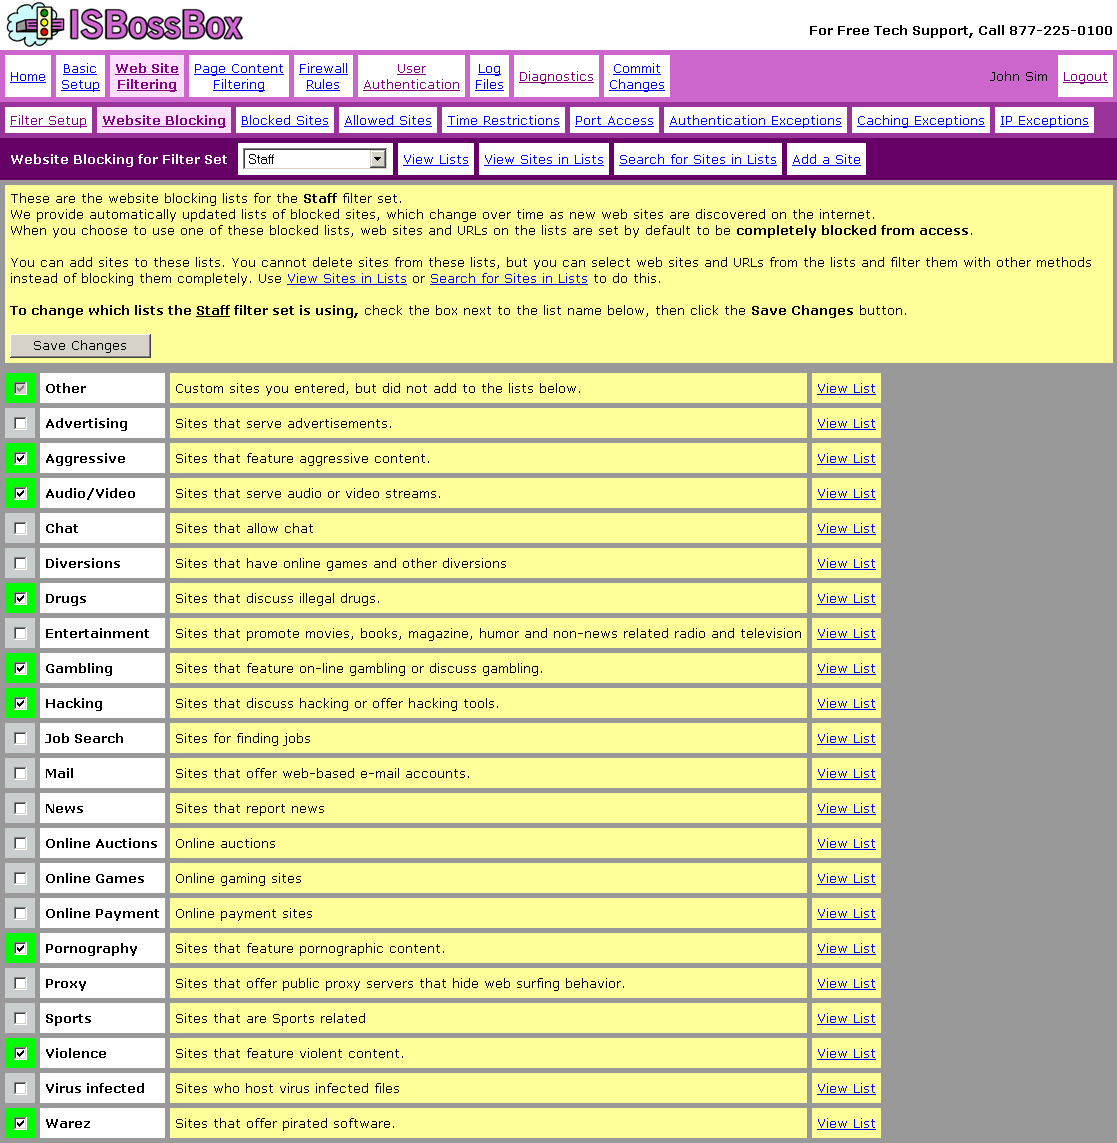Select the IP Exceptions subtab

tap(1044, 121)
